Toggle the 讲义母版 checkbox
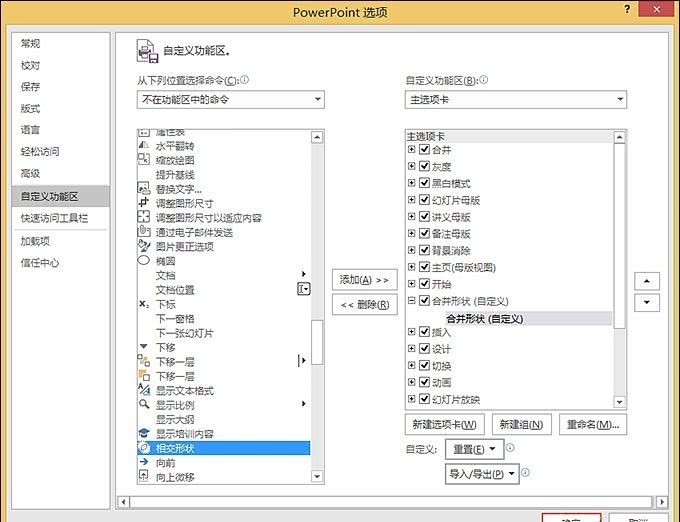The image size is (680, 522). coord(424,216)
